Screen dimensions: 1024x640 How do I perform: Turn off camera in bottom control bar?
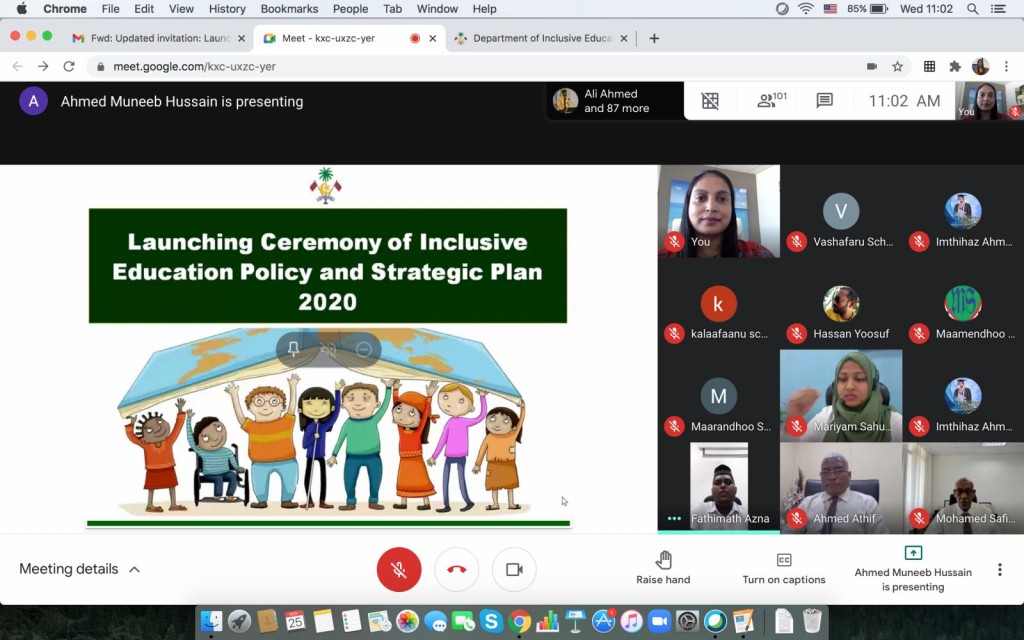(514, 569)
